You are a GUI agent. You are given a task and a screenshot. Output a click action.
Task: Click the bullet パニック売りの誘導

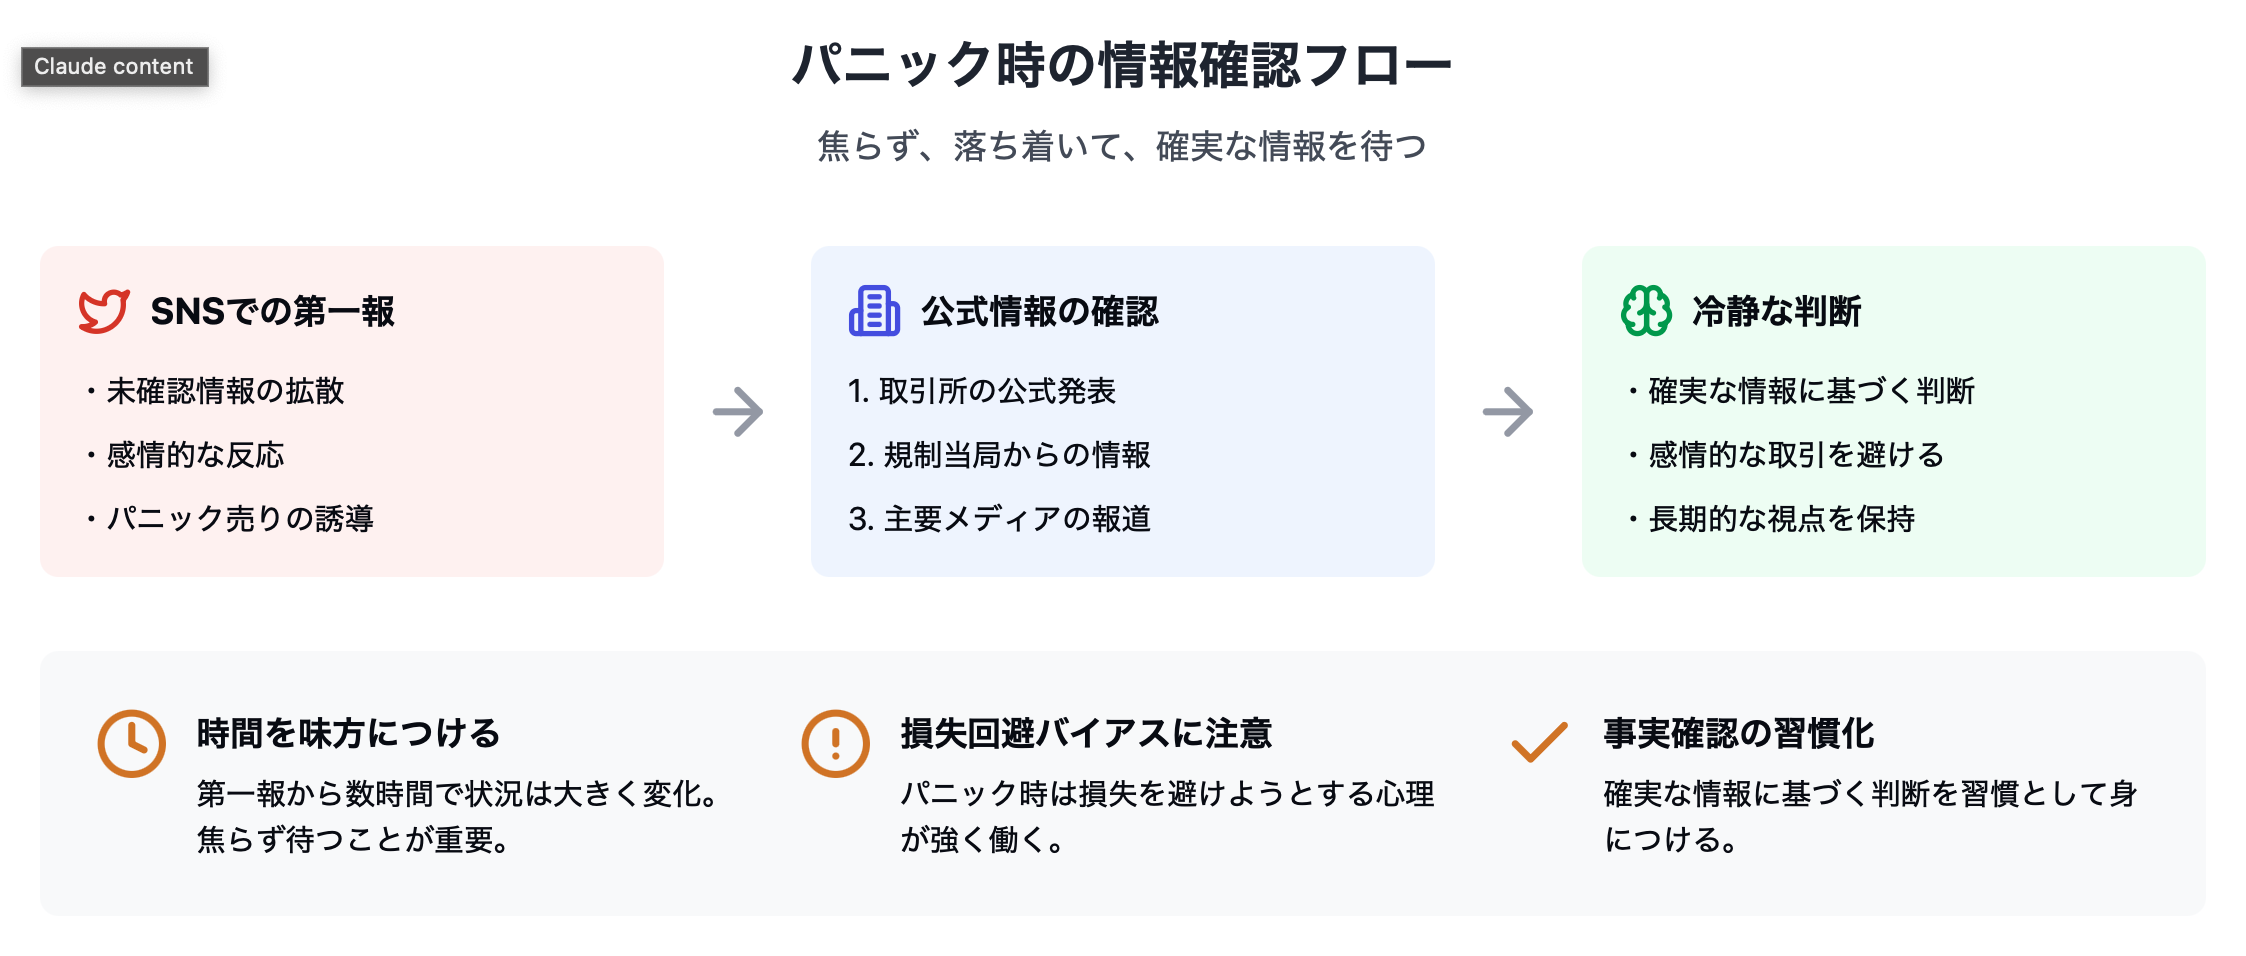click(x=240, y=519)
